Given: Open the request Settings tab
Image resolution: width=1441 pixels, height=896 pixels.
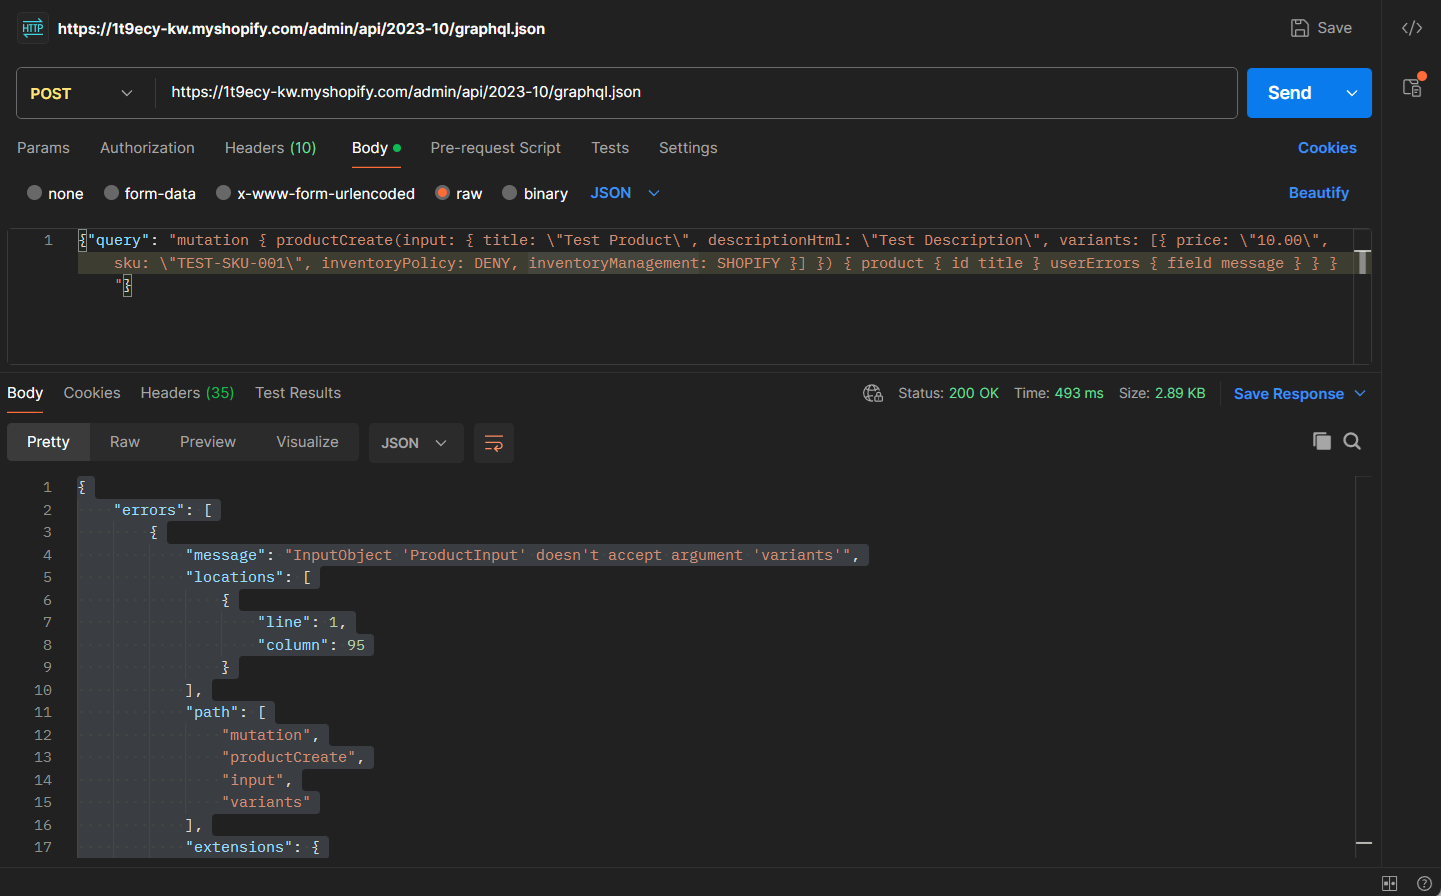Looking at the screenshot, I should point(688,148).
